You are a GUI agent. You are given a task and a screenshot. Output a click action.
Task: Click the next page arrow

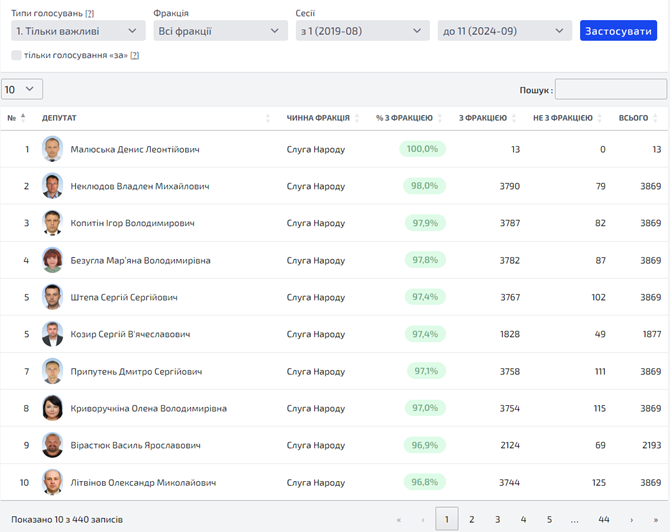point(631,520)
